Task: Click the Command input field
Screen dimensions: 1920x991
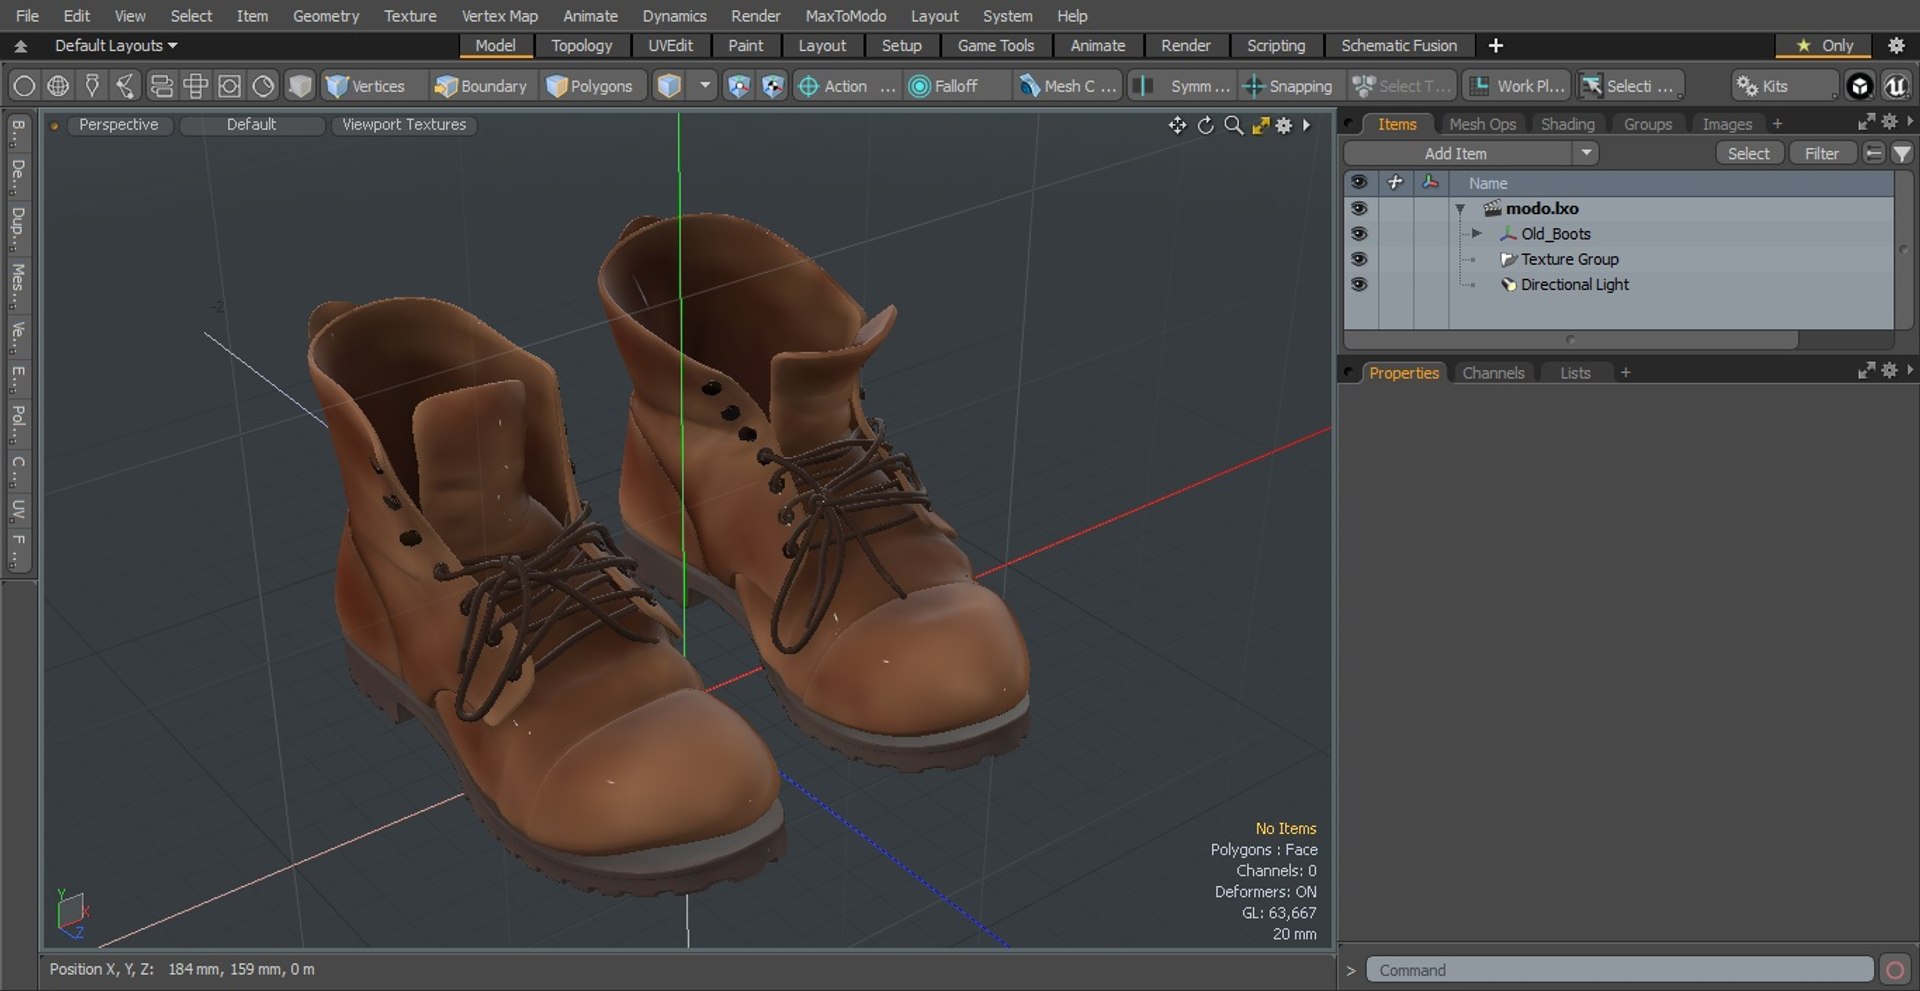Action: click(1619, 970)
